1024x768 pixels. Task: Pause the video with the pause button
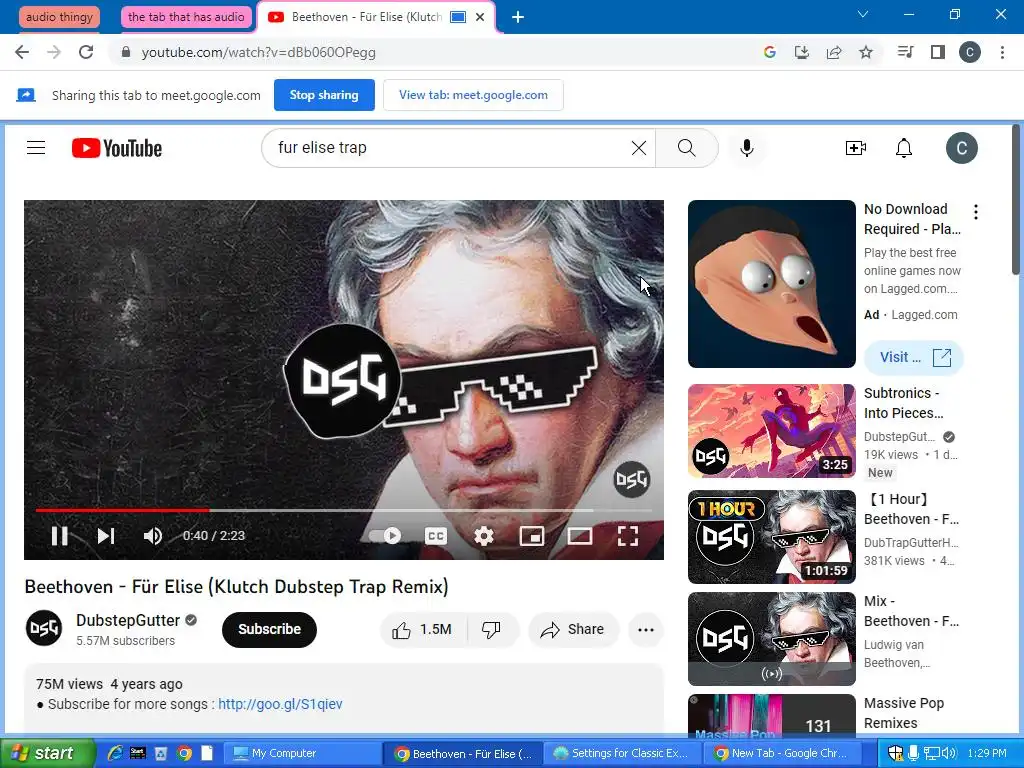pyautogui.click(x=59, y=536)
